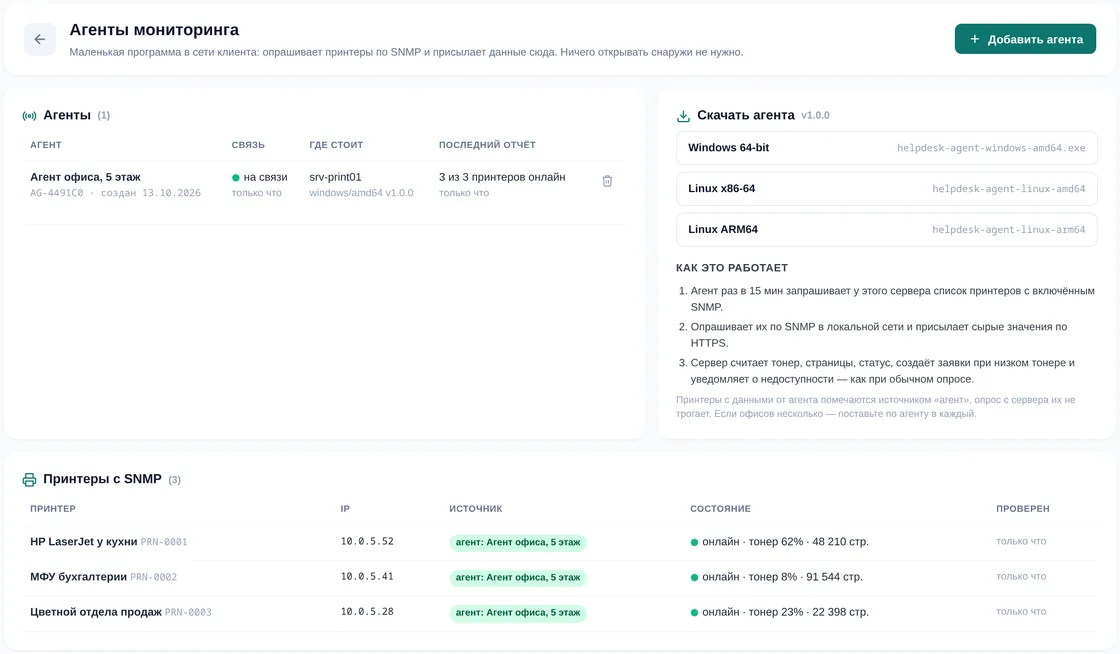The image size is (1120, 654).
Task: Download the Windows 64-bit agent
Action: coord(886,148)
